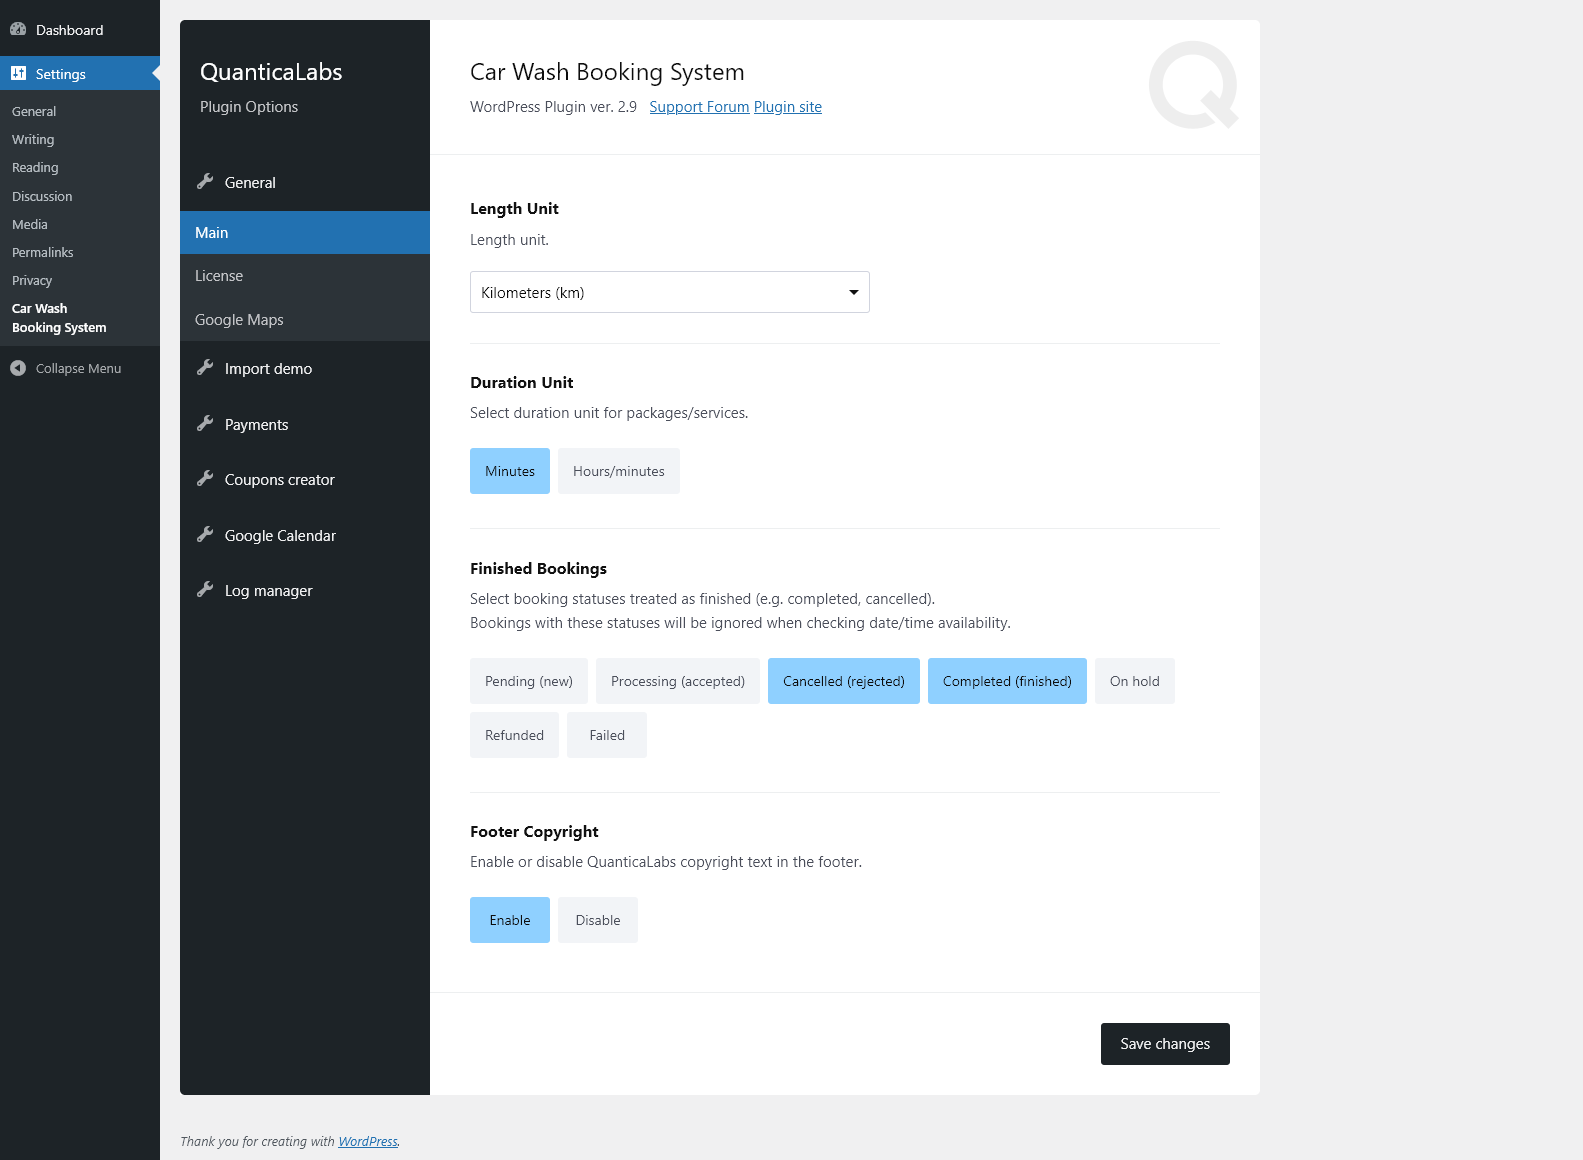Click the WordPress footer link
This screenshot has width=1583, height=1160.
coord(367,1142)
